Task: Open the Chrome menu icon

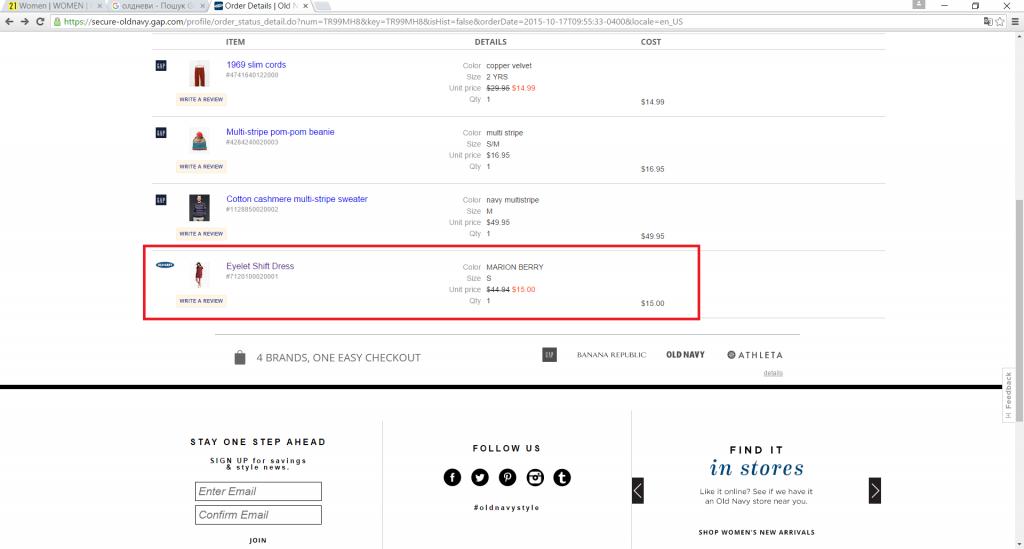Action: (x=1015, y=22)
